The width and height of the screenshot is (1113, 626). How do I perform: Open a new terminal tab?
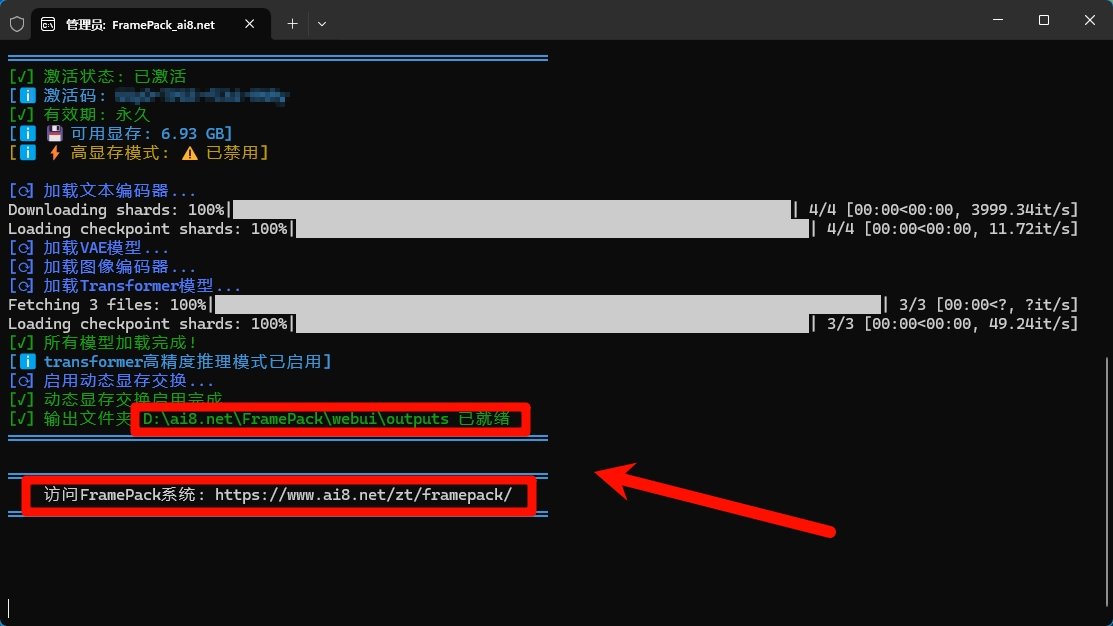coord(292,24)
